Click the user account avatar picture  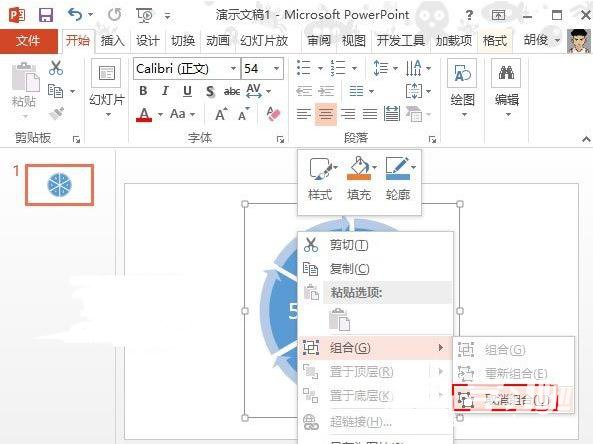[x=579, y=41]
